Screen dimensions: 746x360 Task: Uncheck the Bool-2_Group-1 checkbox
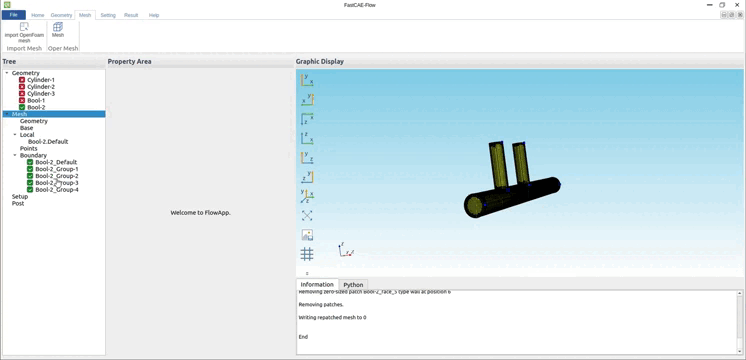[30, 169]
